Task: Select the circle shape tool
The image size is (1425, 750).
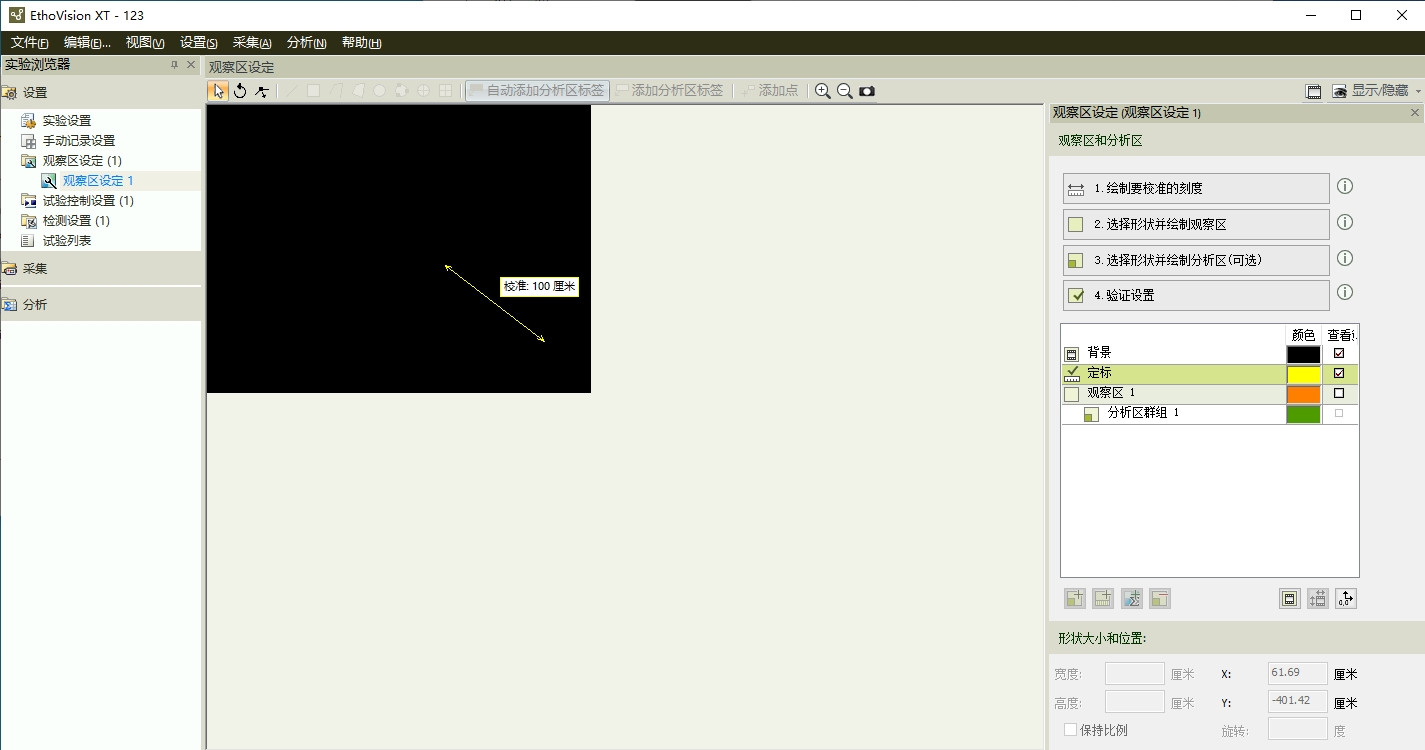Action: 380,91
